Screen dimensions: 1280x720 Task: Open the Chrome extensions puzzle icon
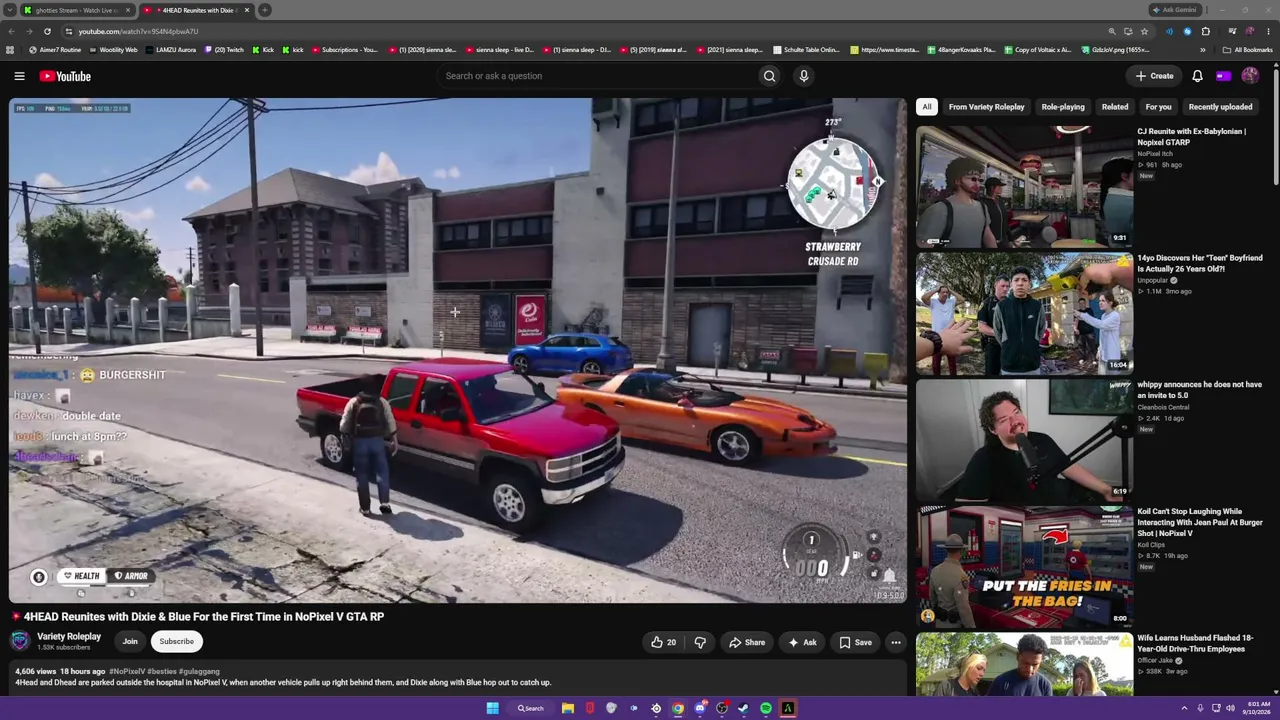[1205, 31]
